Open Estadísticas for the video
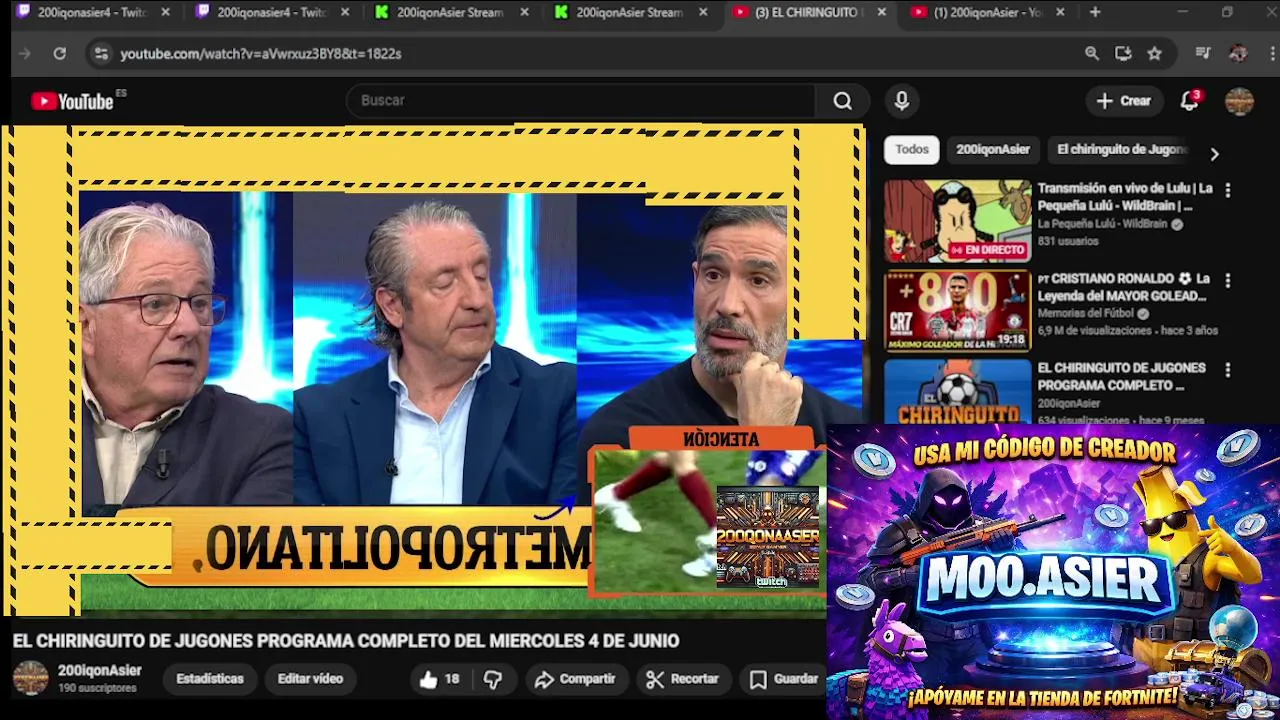The width and height of the screenshot is (1280, 720). coord(210,679)
